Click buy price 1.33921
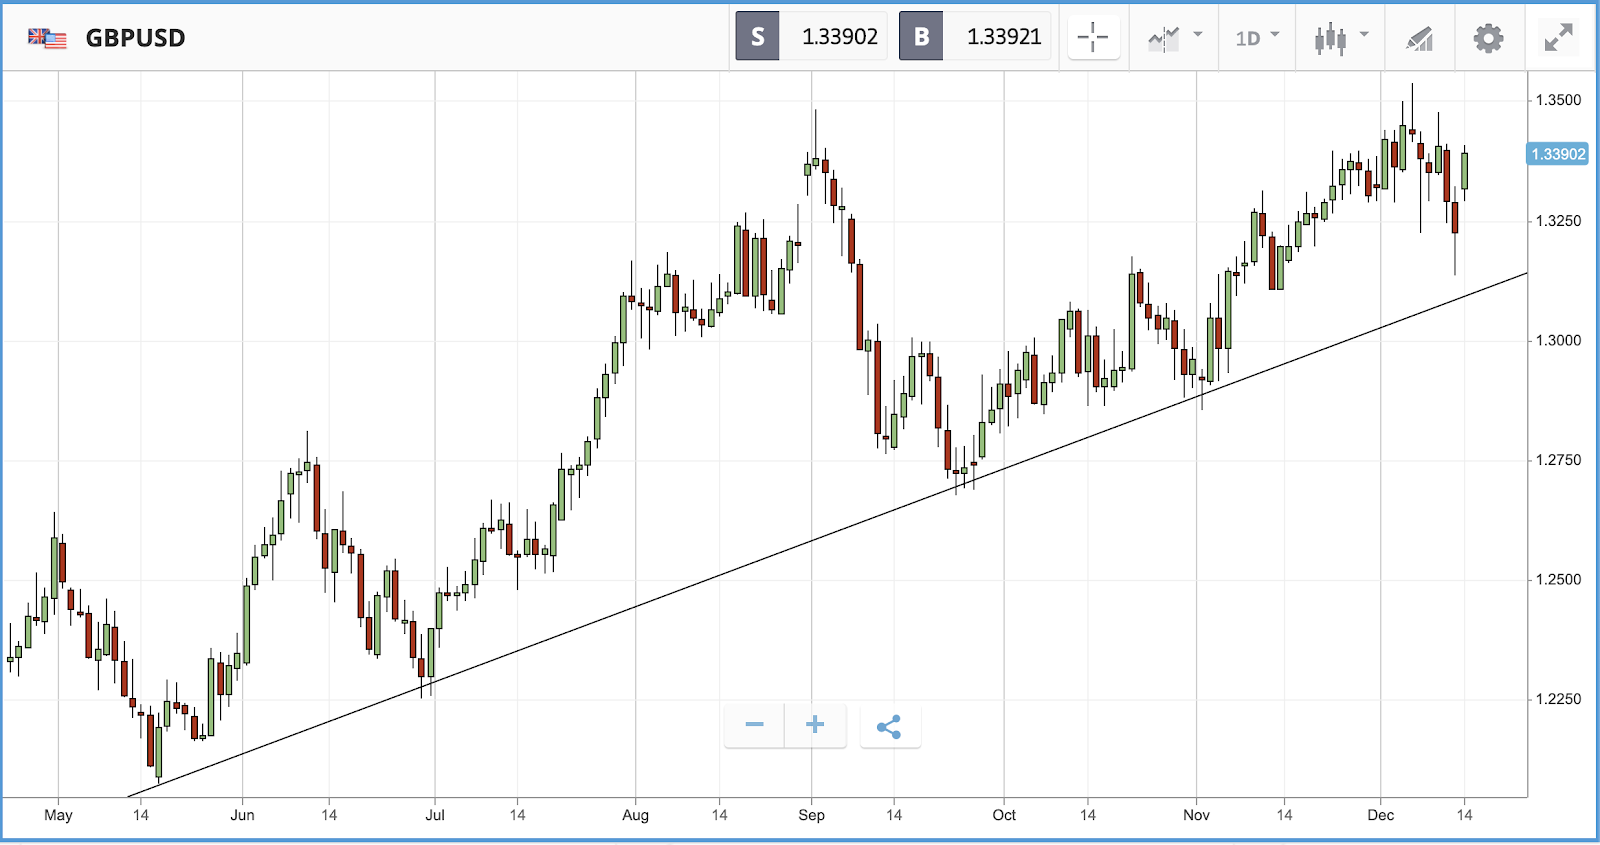1600x845 pixels. tap(1003, 37)
